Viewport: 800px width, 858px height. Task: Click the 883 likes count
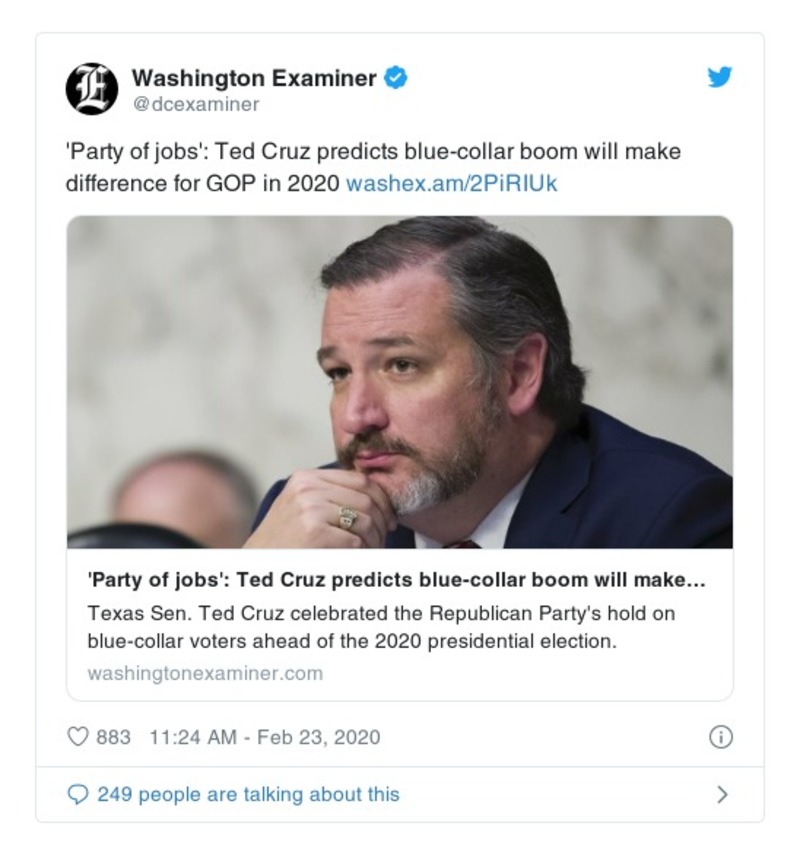(113, 737)
